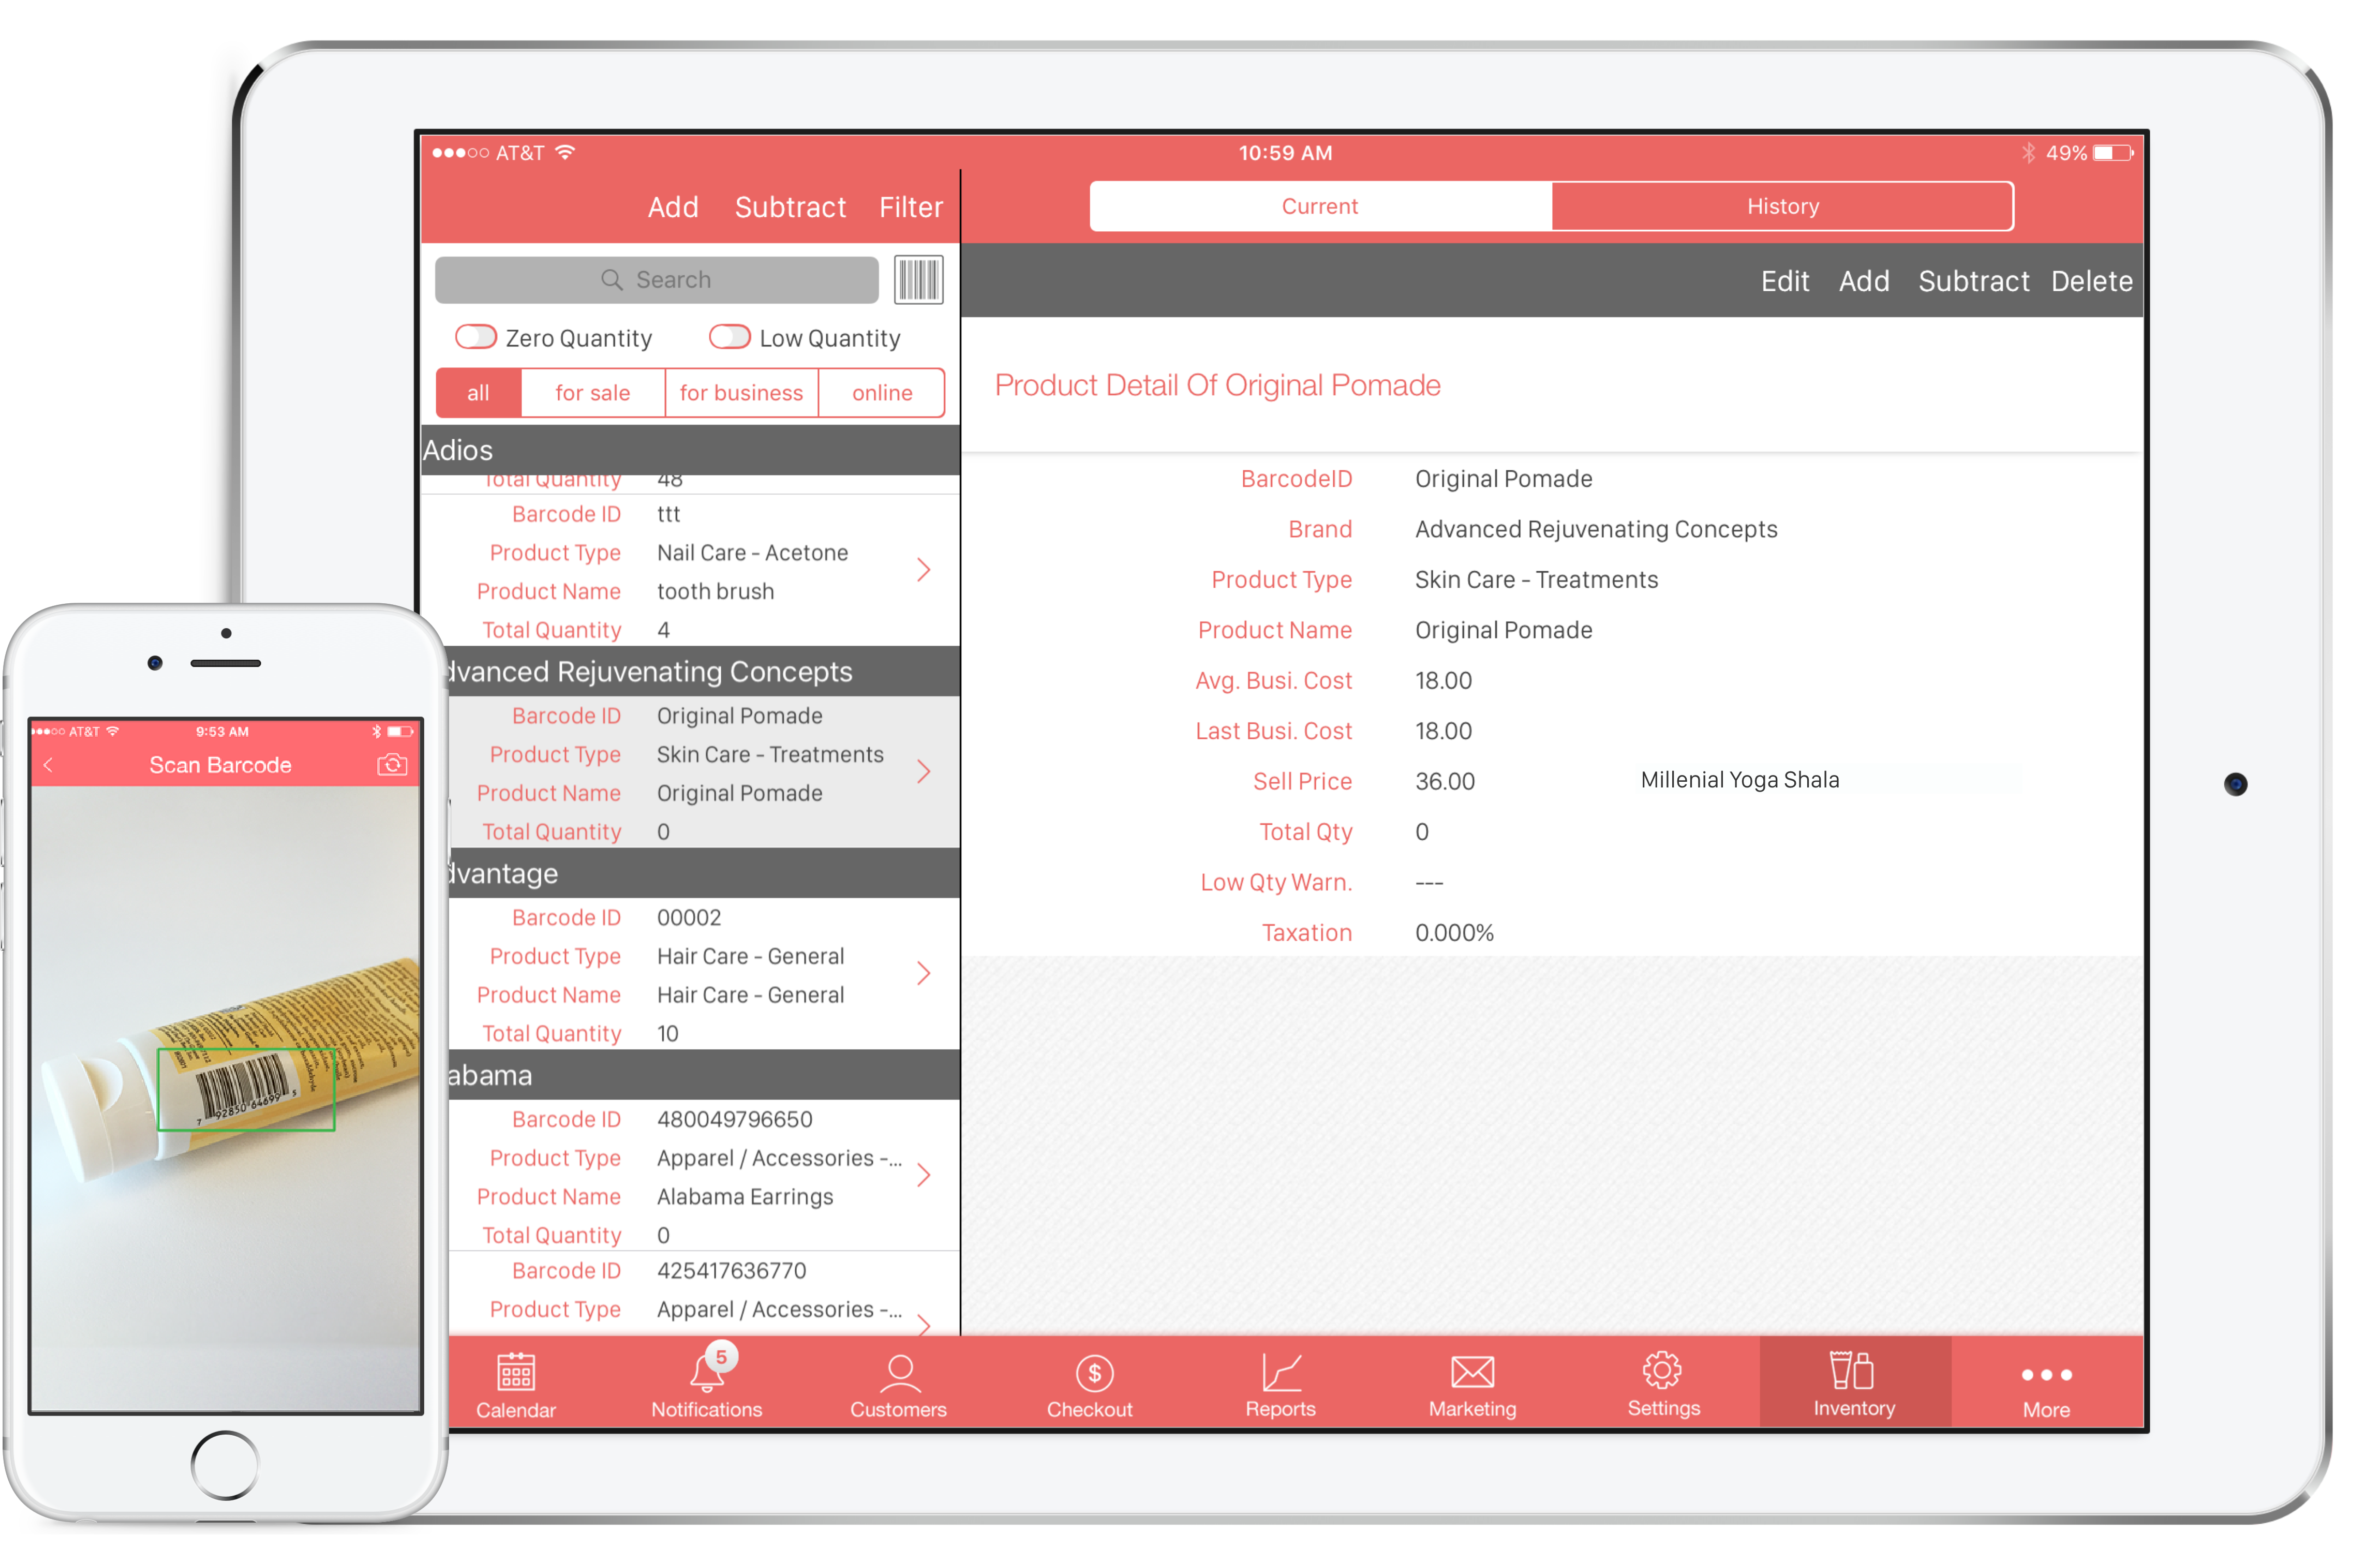Select the 'for business' filter segment

742,393
